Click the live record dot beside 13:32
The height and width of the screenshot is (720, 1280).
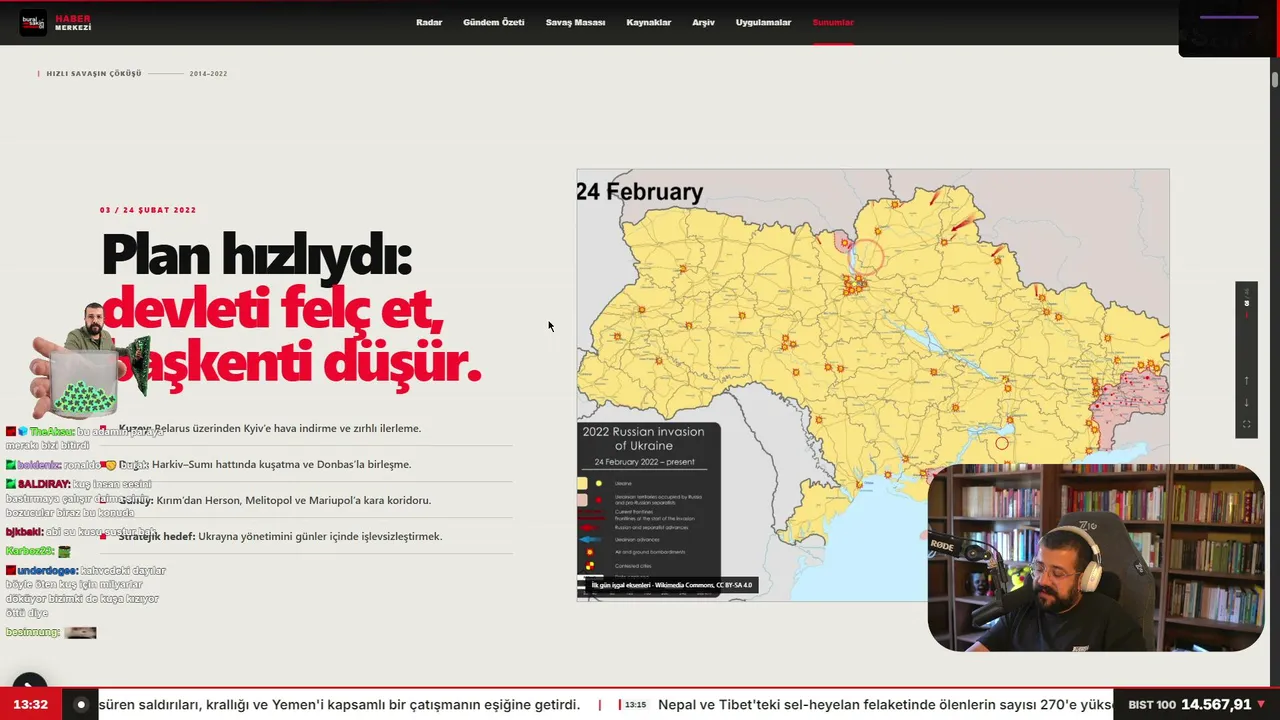(81, 705)
